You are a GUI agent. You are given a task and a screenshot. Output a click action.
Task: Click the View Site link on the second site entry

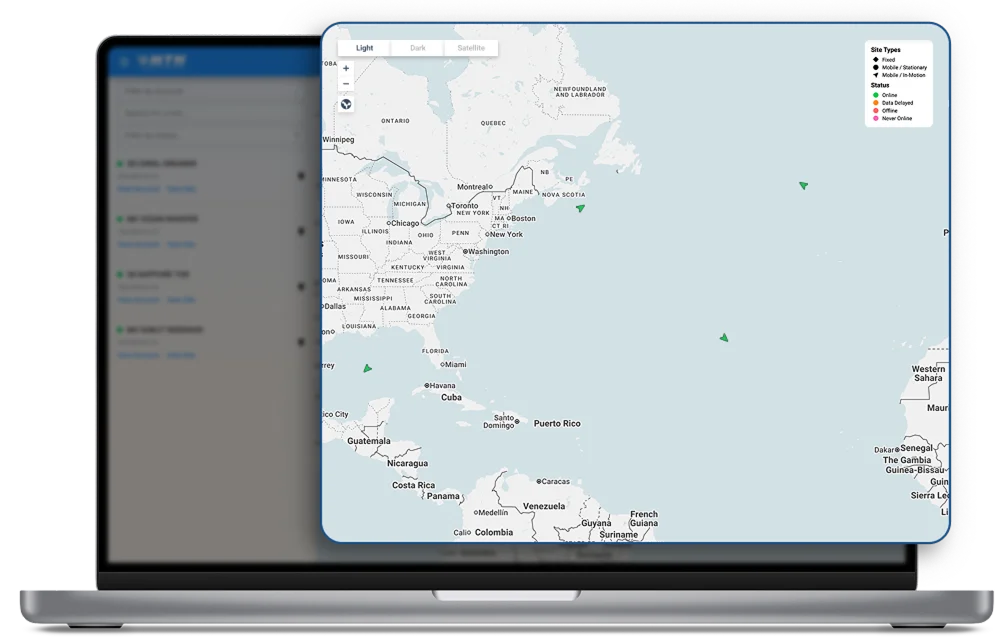point(181,244)
